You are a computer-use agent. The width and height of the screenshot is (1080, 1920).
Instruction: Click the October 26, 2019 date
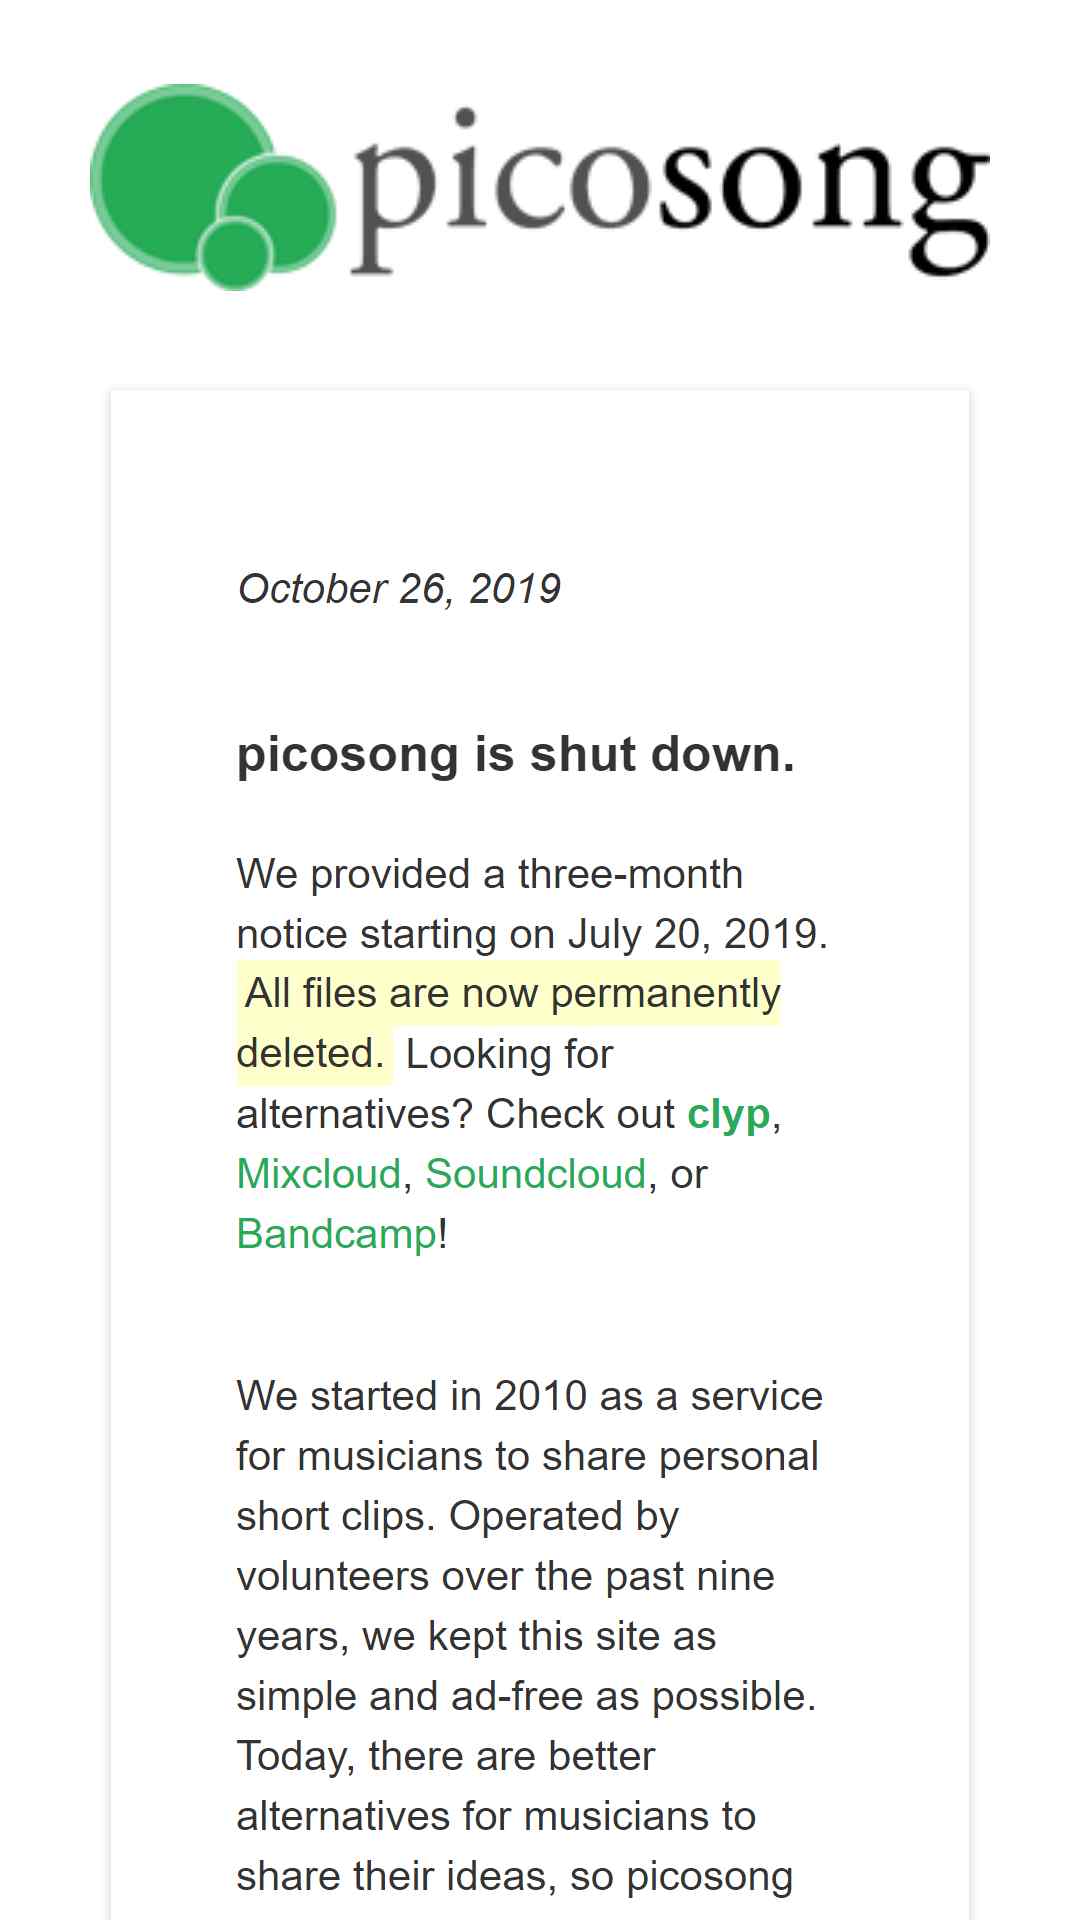click(399, 589)
